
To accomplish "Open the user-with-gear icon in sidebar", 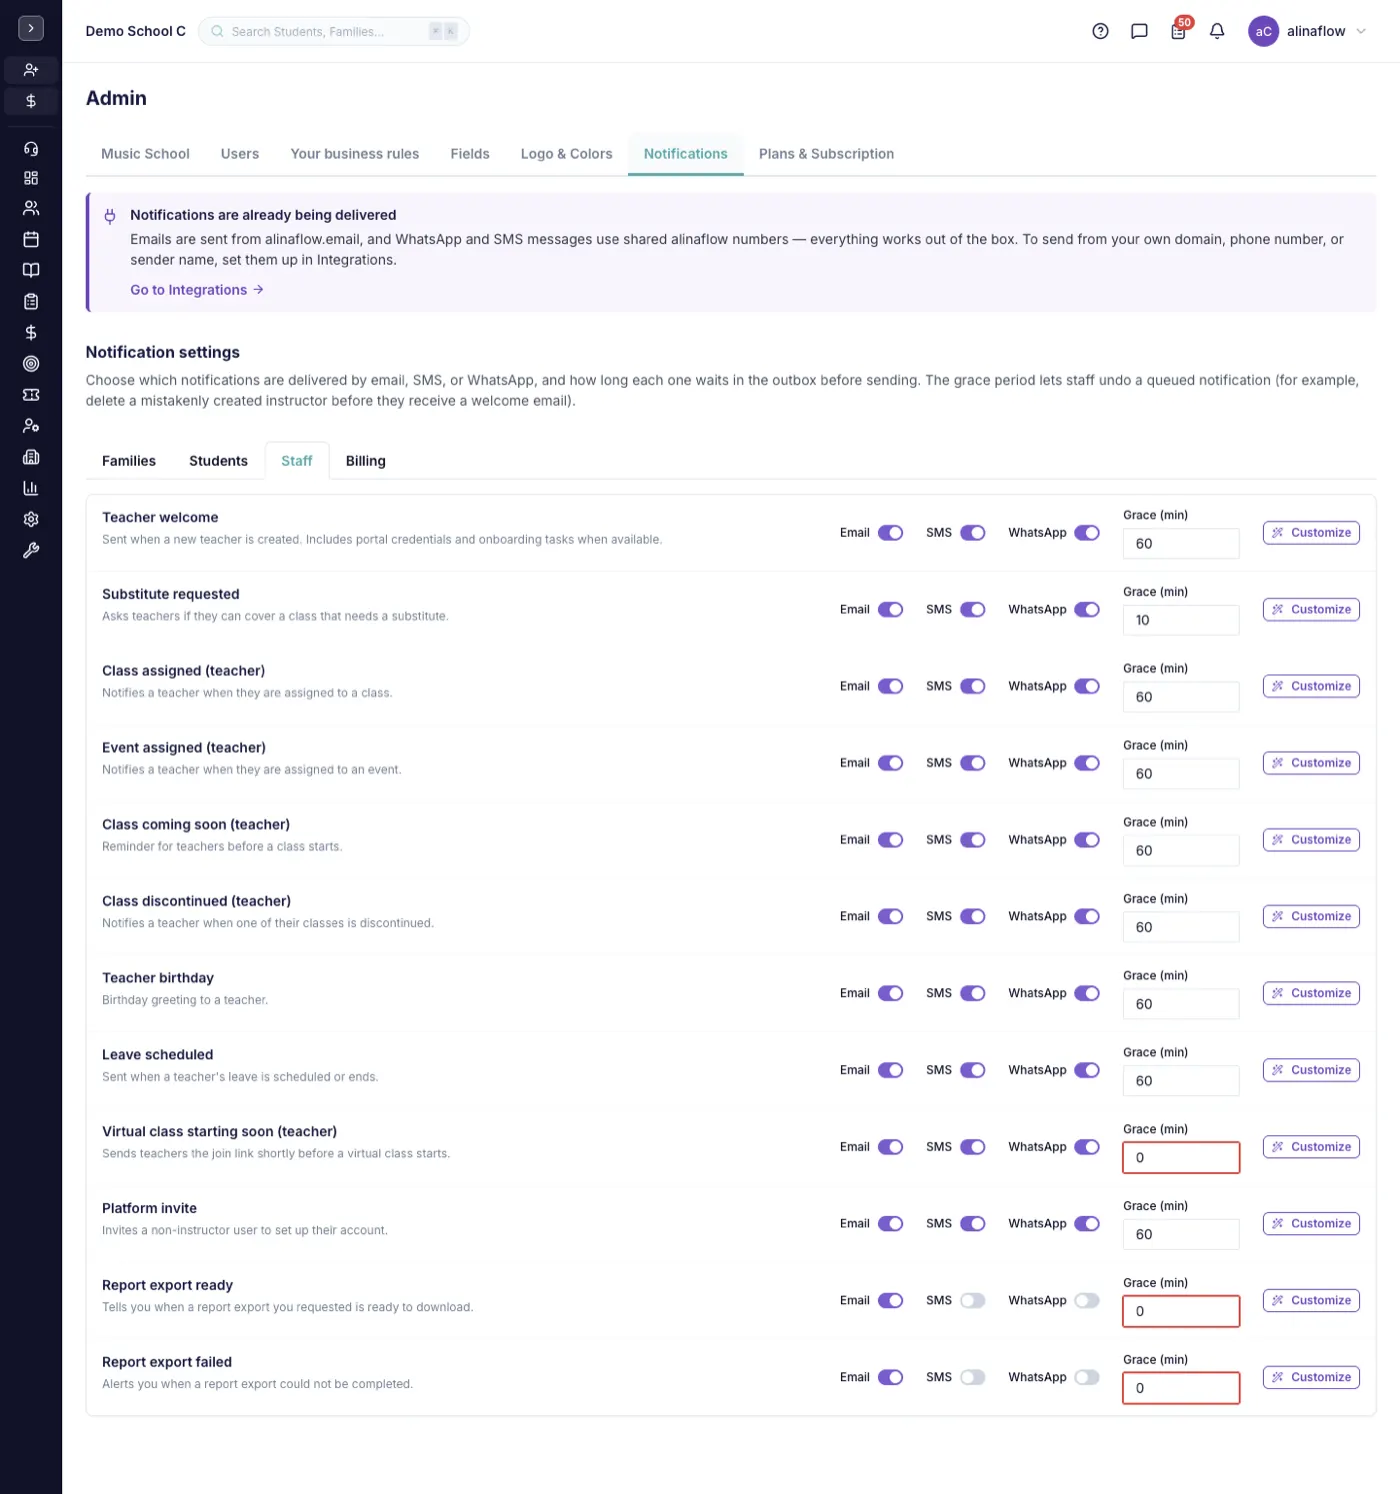I will point(31,426).
